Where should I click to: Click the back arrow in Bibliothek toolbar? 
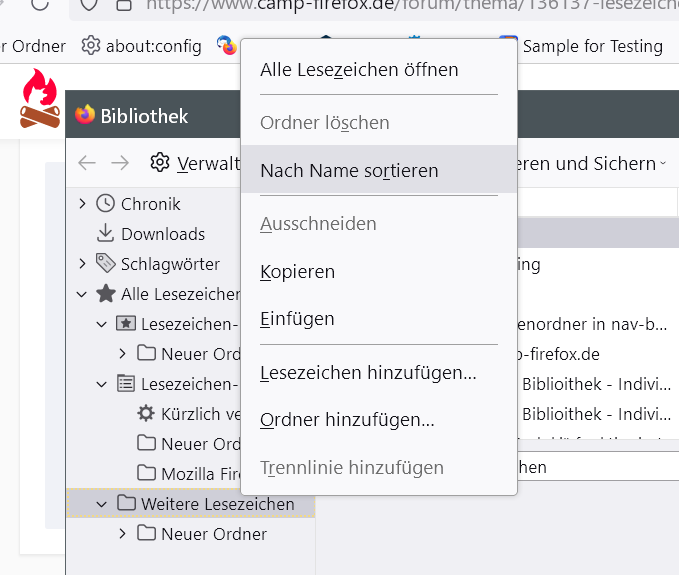coord(87,163)
